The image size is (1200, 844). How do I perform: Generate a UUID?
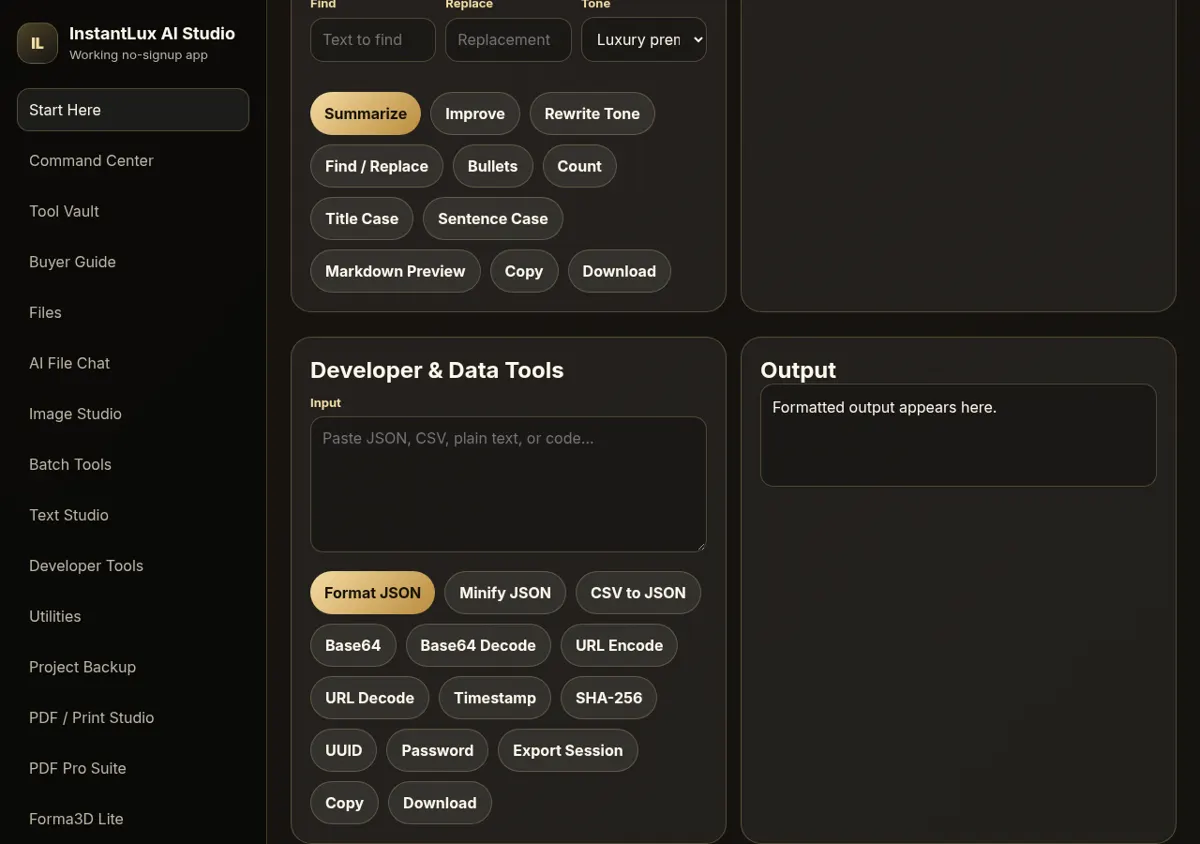coord(343,750)
